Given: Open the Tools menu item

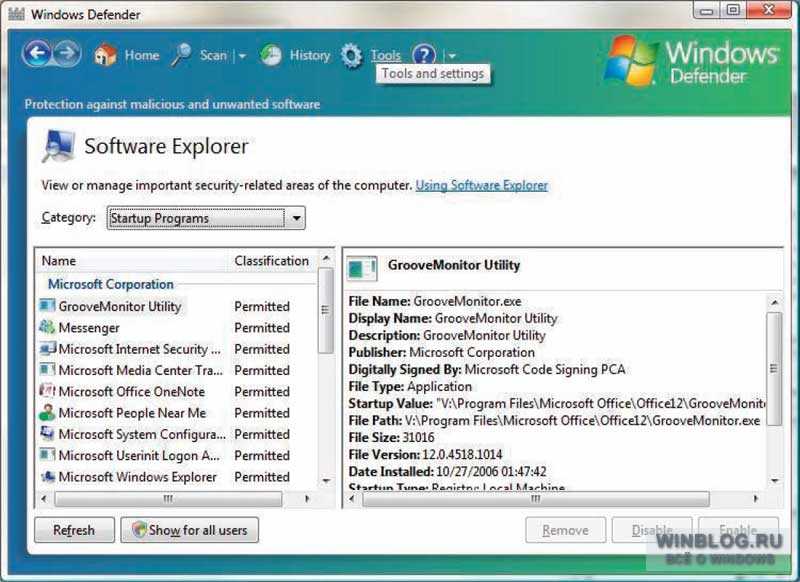Looking at the screenshot, I should tap(386, 55).
